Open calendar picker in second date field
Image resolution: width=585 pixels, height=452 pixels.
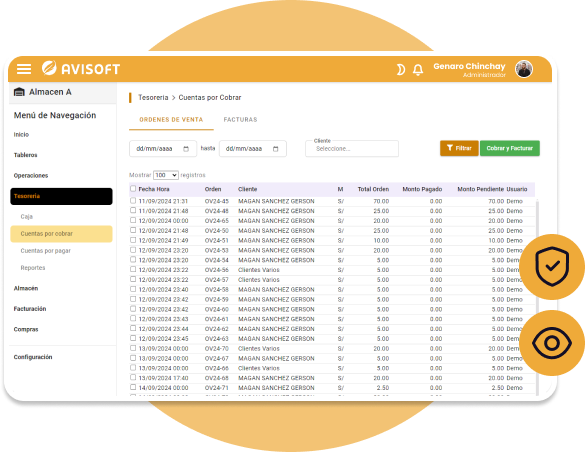[x=276, y=149]
